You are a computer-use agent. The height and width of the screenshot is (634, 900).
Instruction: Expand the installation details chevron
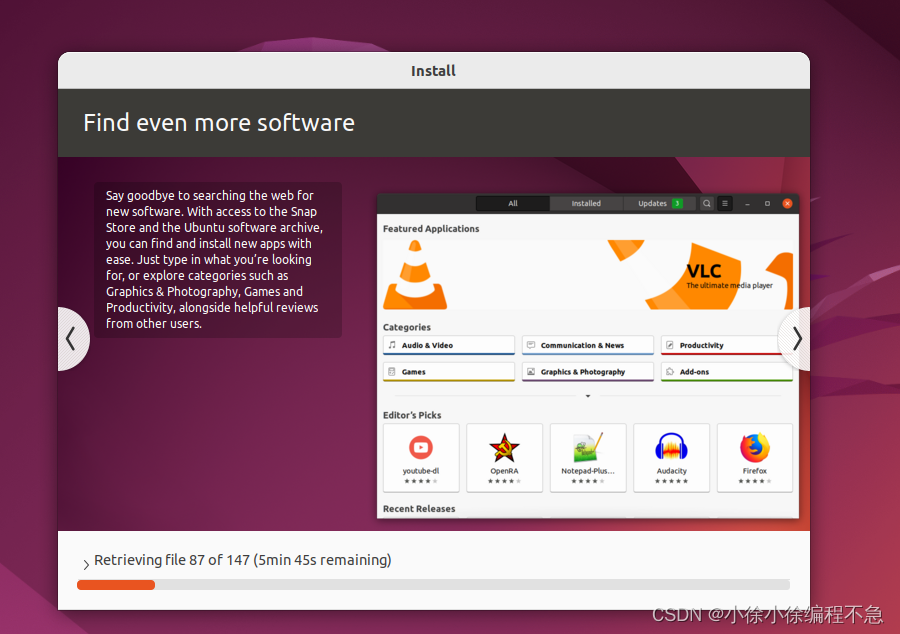pos(86,565)
